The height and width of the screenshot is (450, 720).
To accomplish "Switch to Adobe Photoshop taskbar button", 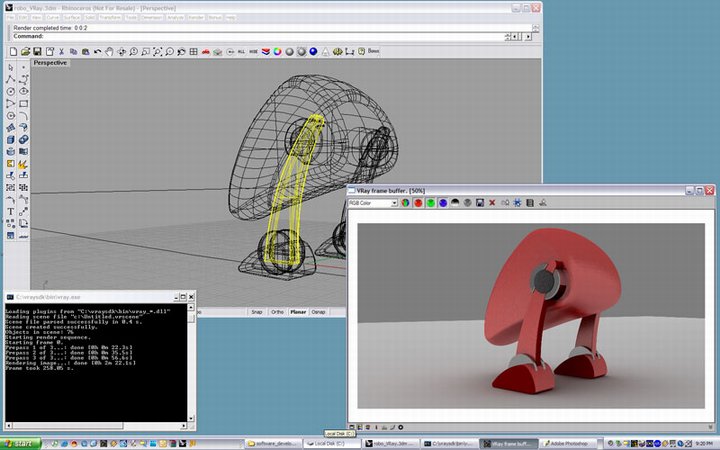I will coord(569,444).
